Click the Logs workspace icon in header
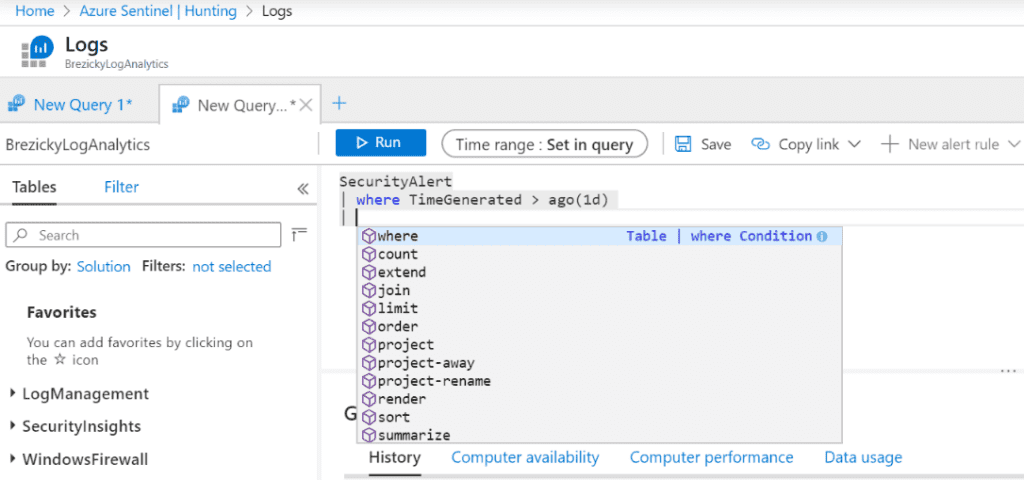 pyautogui.click(x=37, y=52)
